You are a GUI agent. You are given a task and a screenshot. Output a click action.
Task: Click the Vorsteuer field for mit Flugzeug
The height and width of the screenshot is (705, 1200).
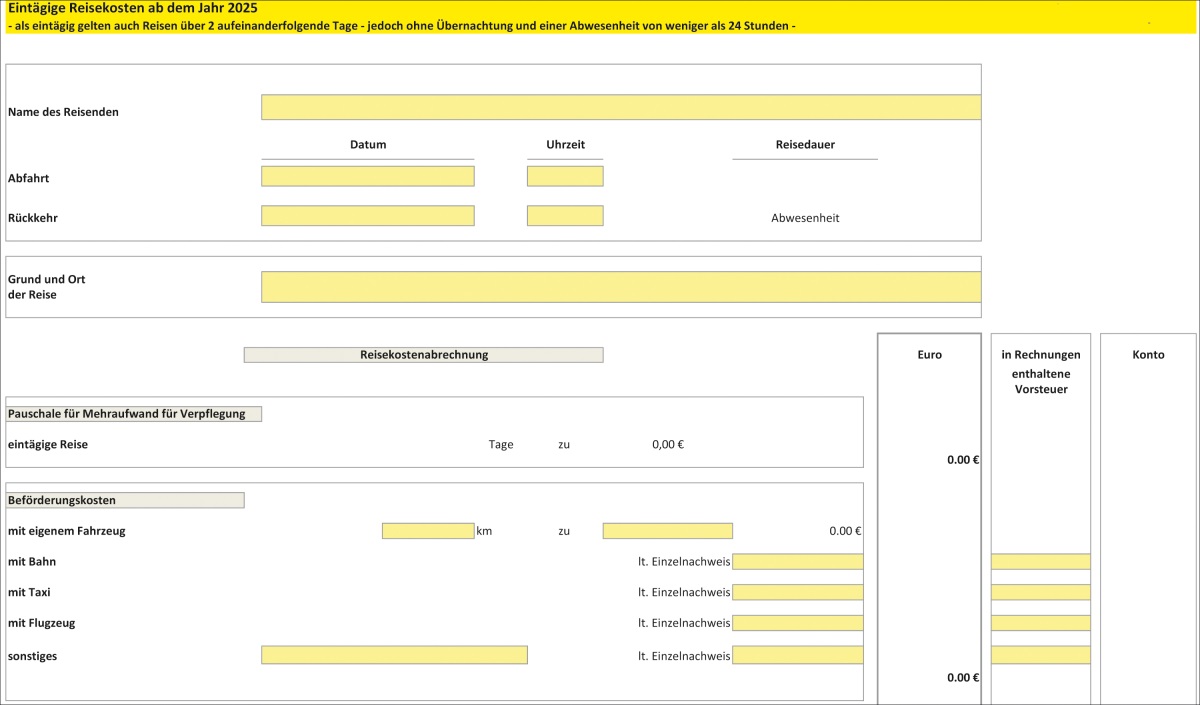[x=1040, y=623]
